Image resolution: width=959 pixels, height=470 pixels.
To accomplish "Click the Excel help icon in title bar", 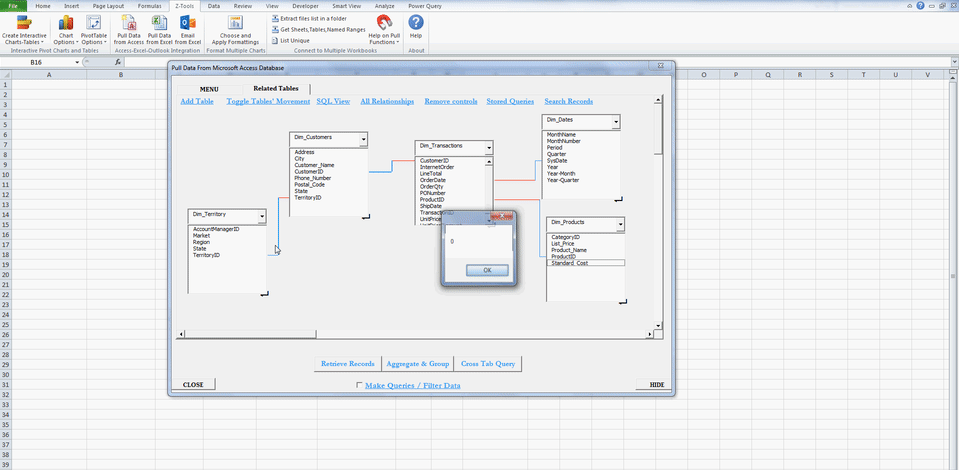I will click(920, 5).
